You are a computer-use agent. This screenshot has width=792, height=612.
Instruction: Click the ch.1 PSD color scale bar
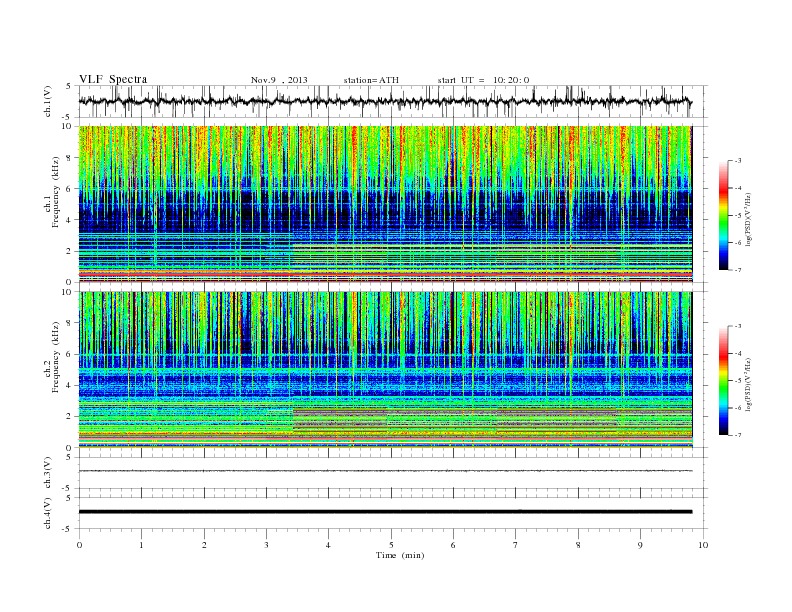[x=723, y=215]
